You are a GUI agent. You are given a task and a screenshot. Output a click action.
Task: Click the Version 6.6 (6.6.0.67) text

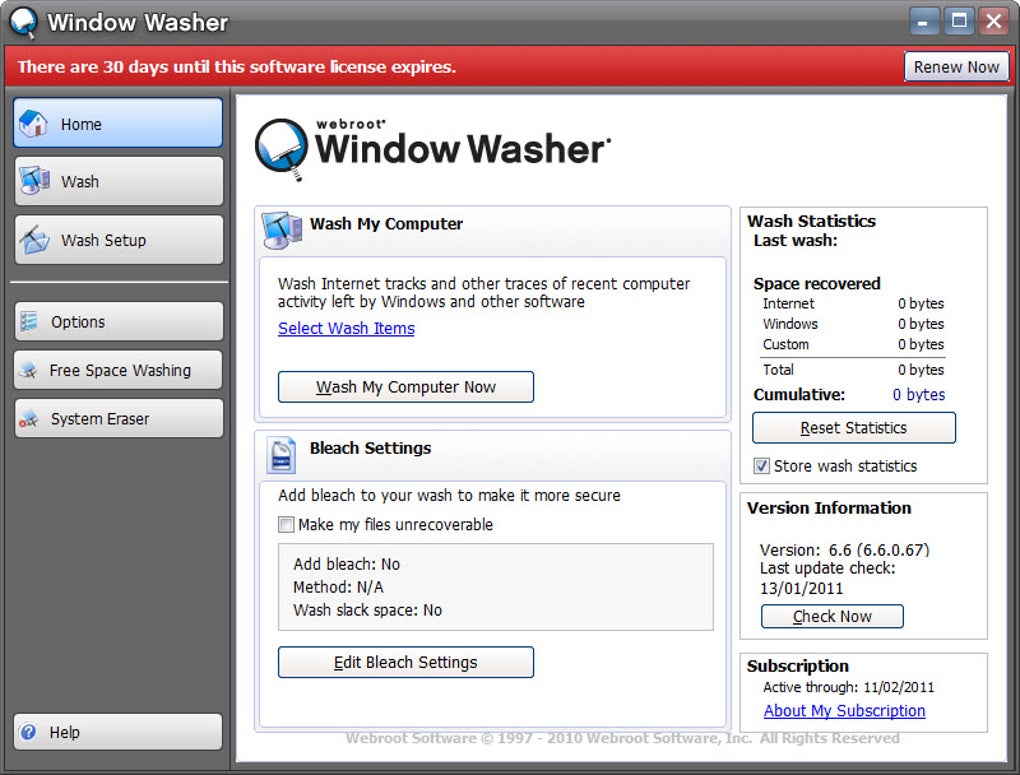844,550
